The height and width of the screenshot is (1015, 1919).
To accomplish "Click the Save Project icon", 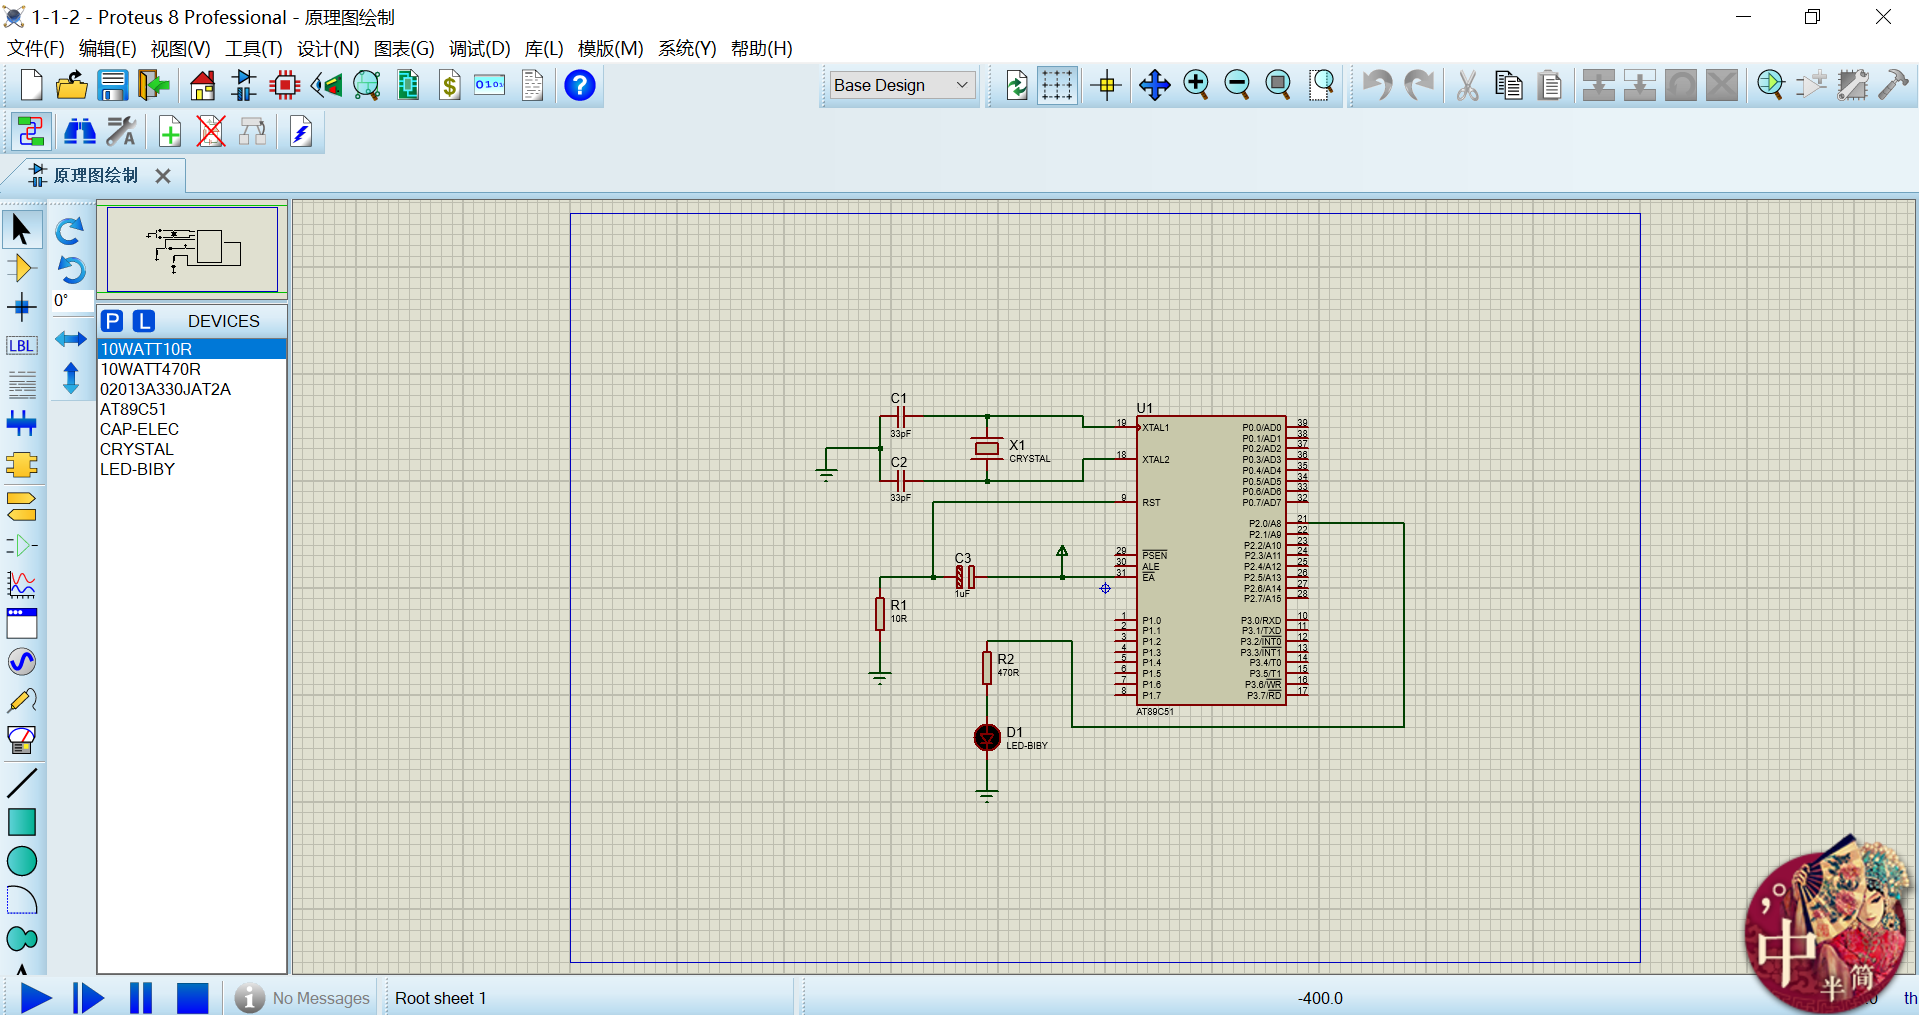I will [x=112, y=86].
